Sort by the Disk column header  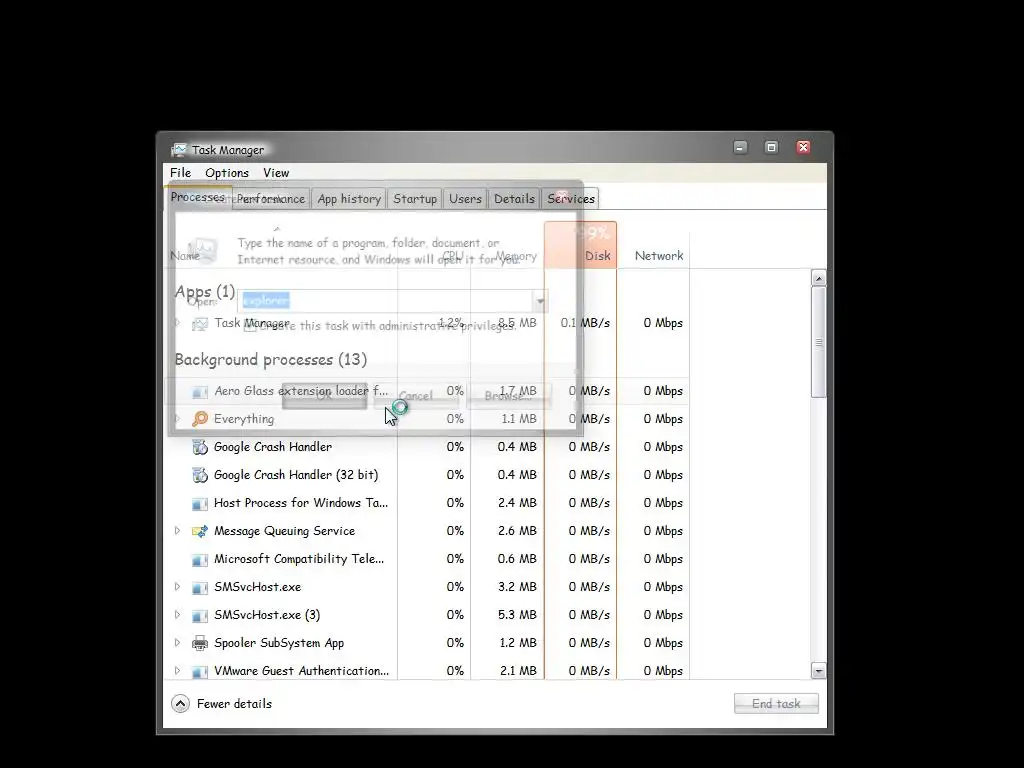pyautogui.click(x=580, y=245)
